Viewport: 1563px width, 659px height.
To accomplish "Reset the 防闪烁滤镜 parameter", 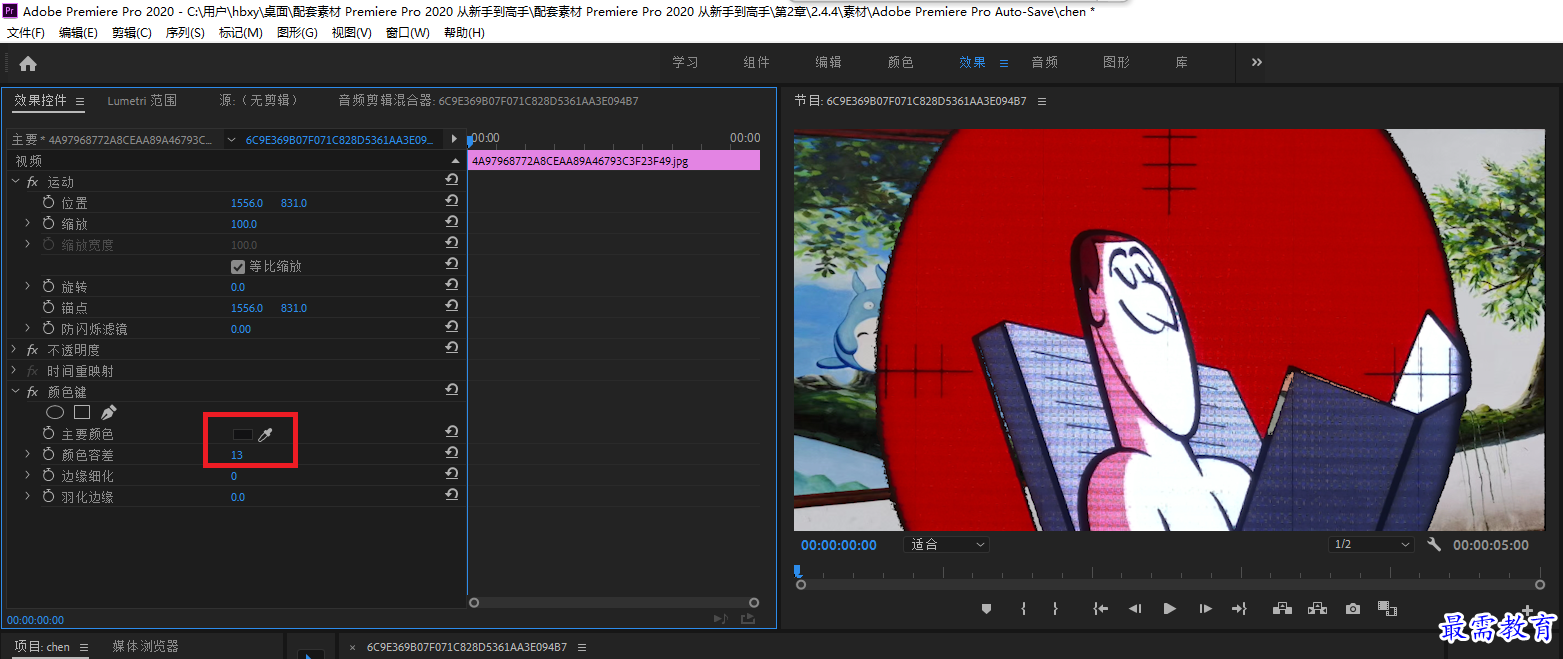I will pyautogui.click(x=452, y=328).
